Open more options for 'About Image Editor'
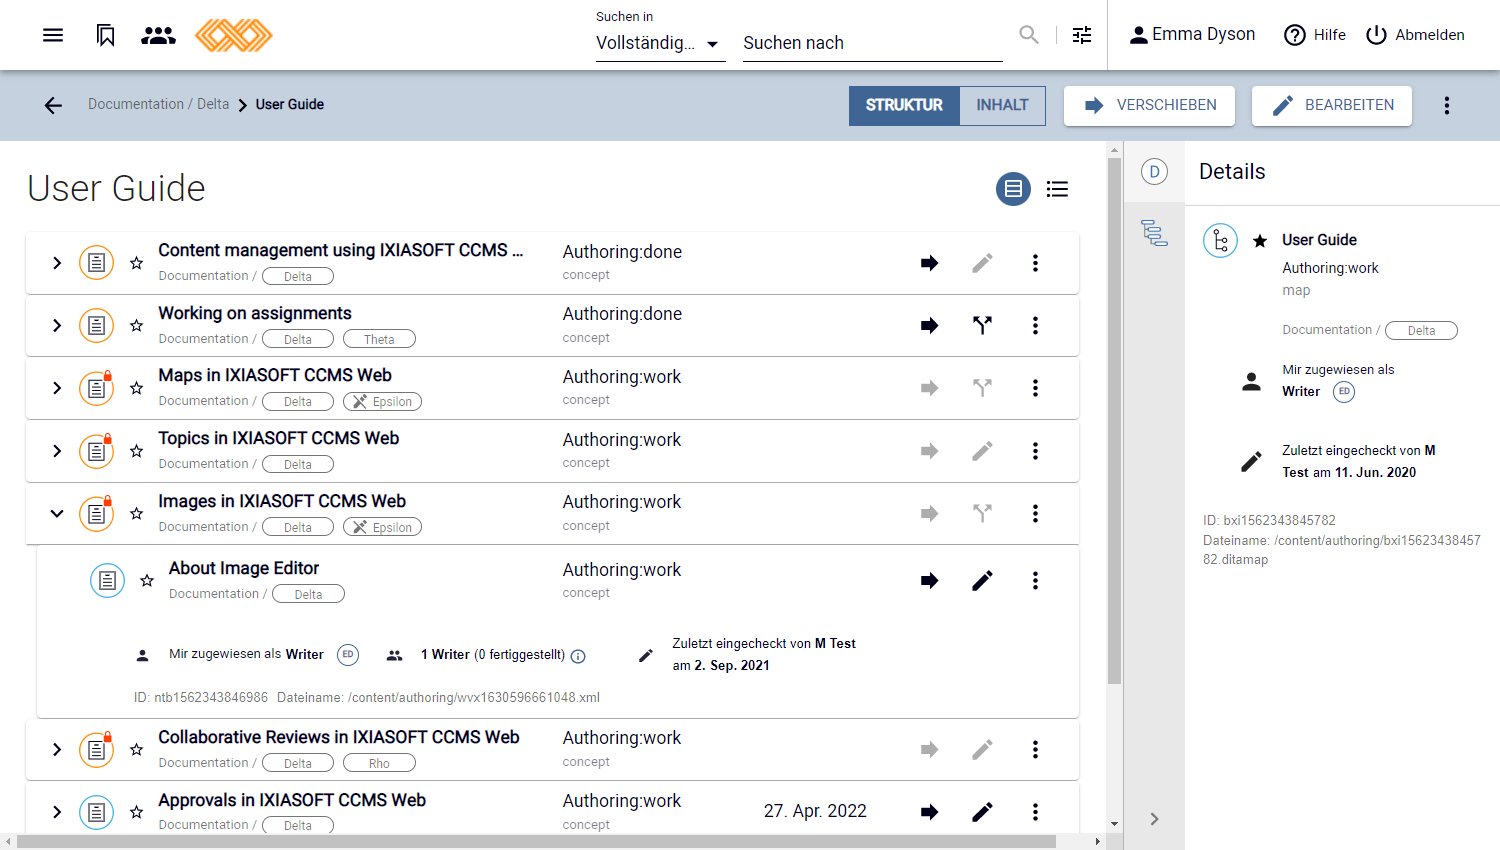The height and width of the screenshot is (850, 1500). click(1035, 581)
